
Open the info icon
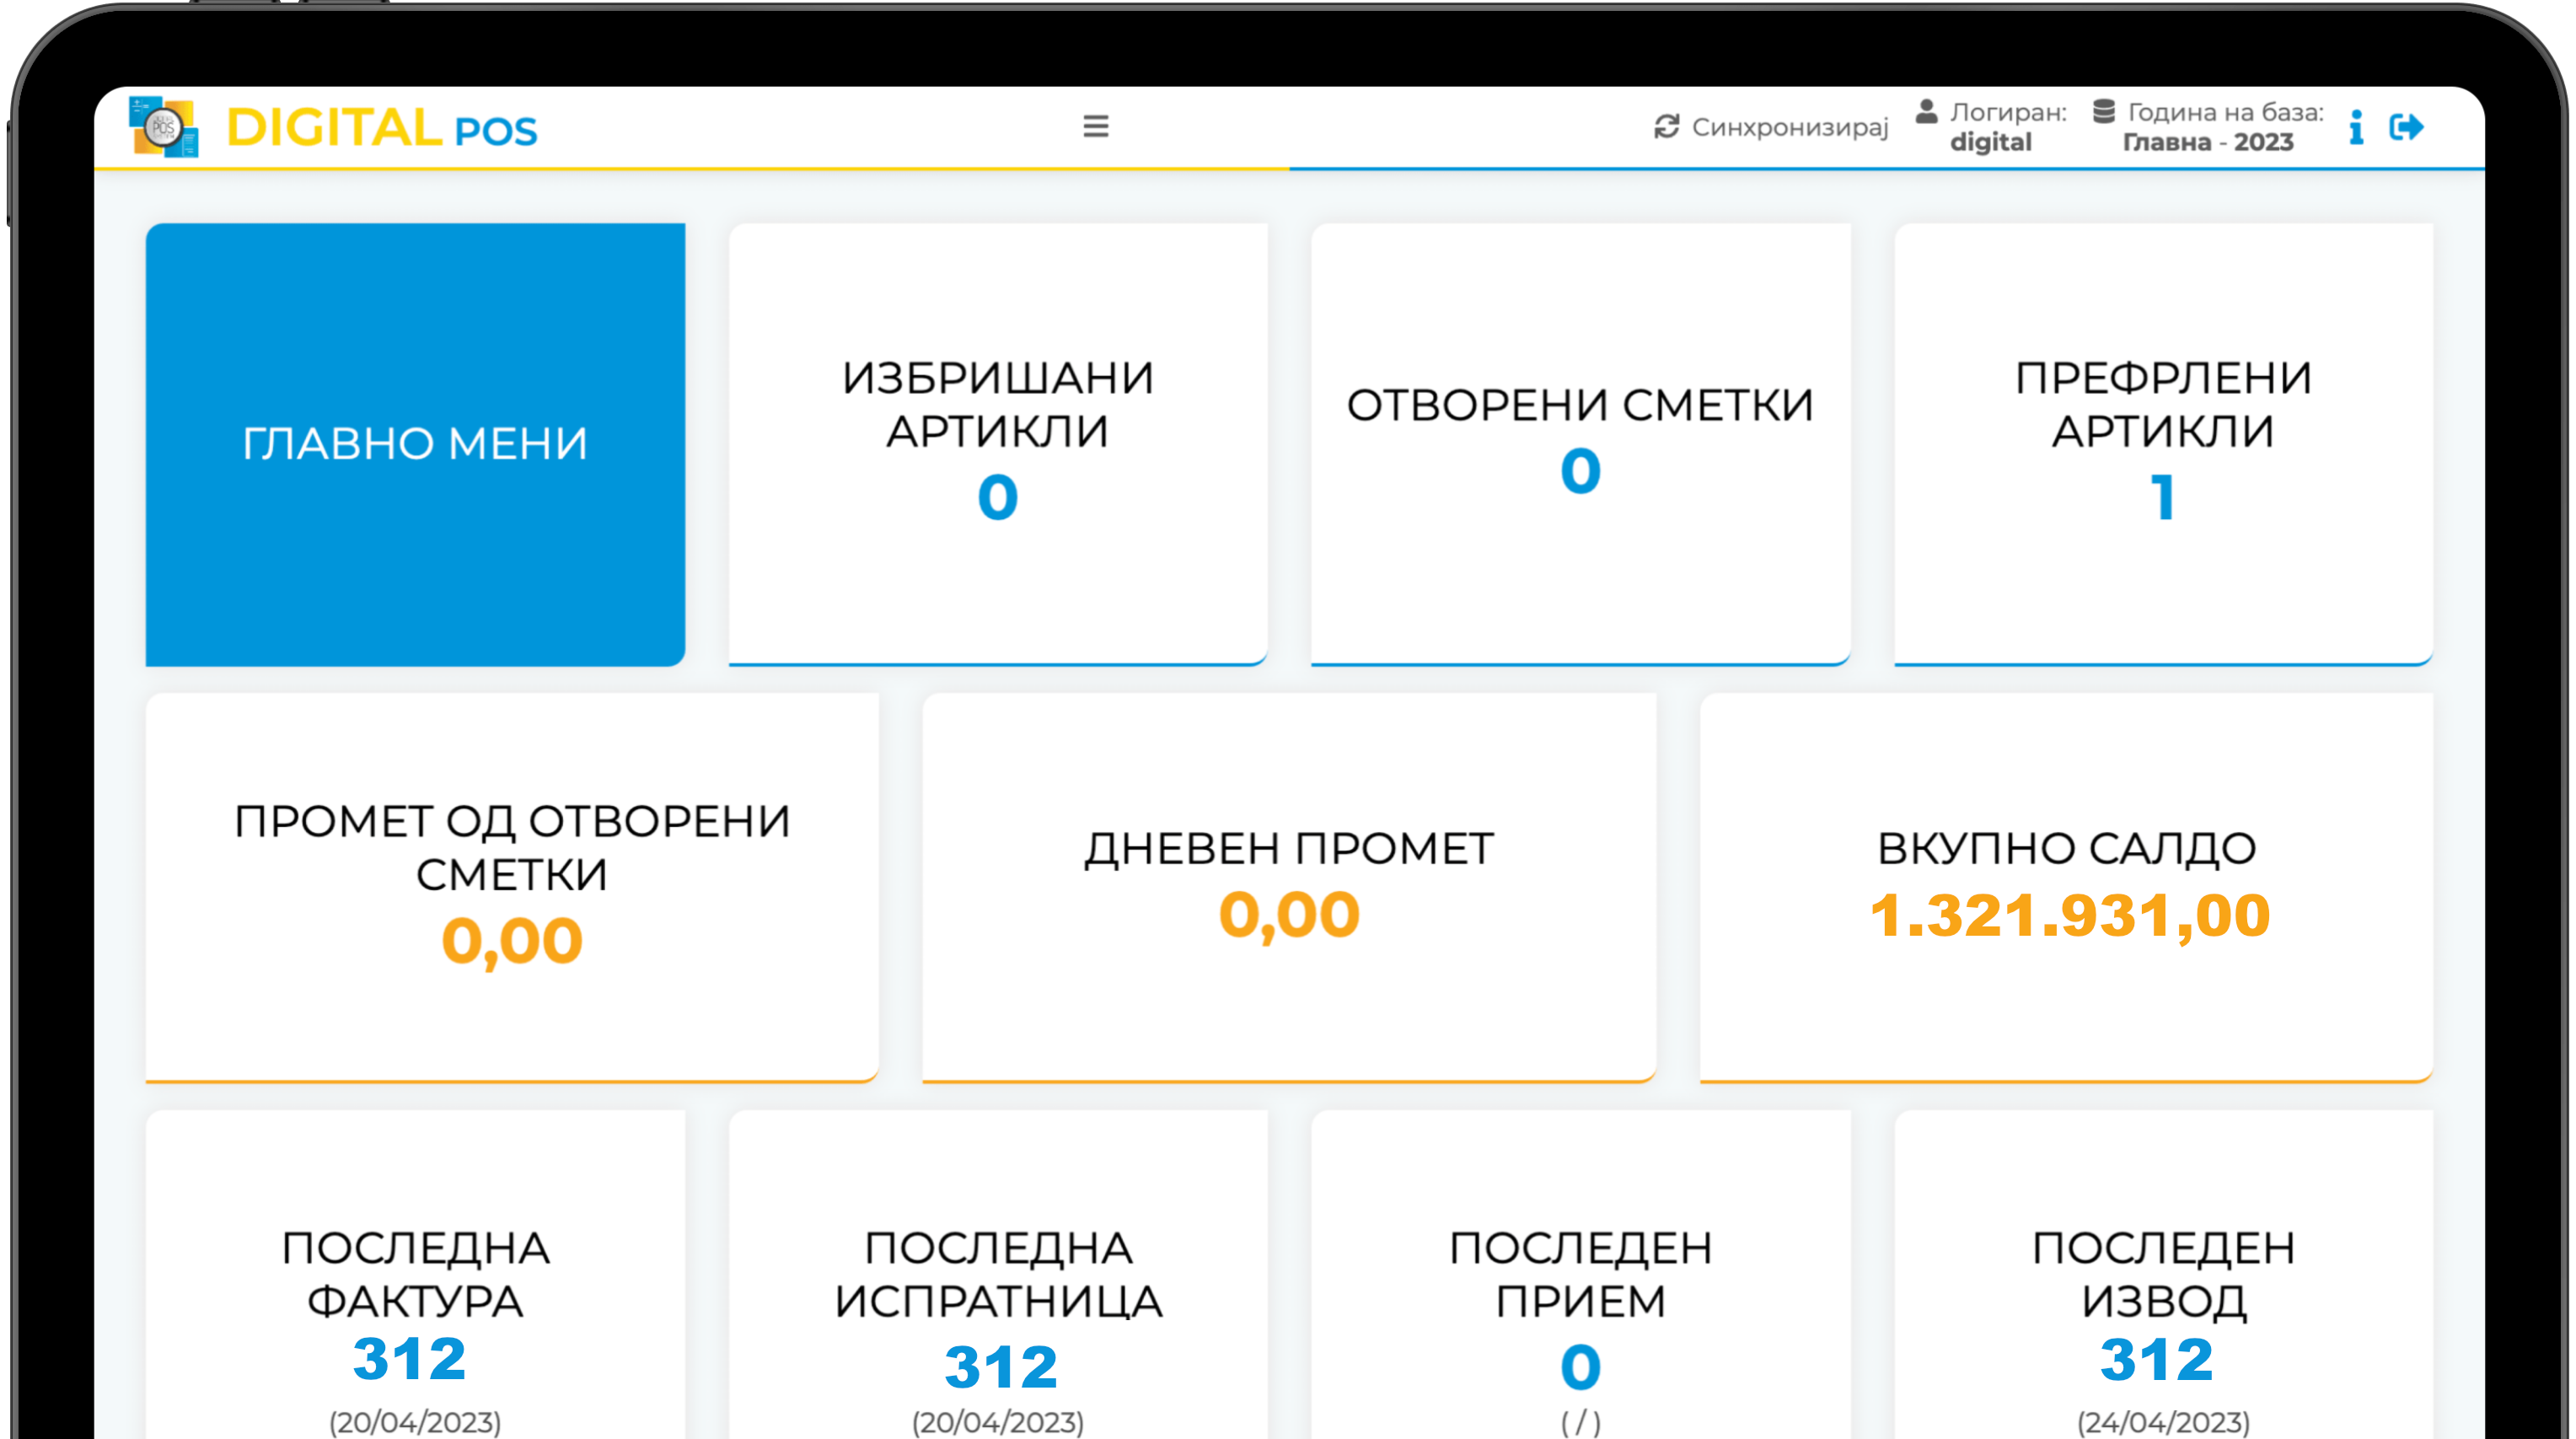tap(2356, 127)
